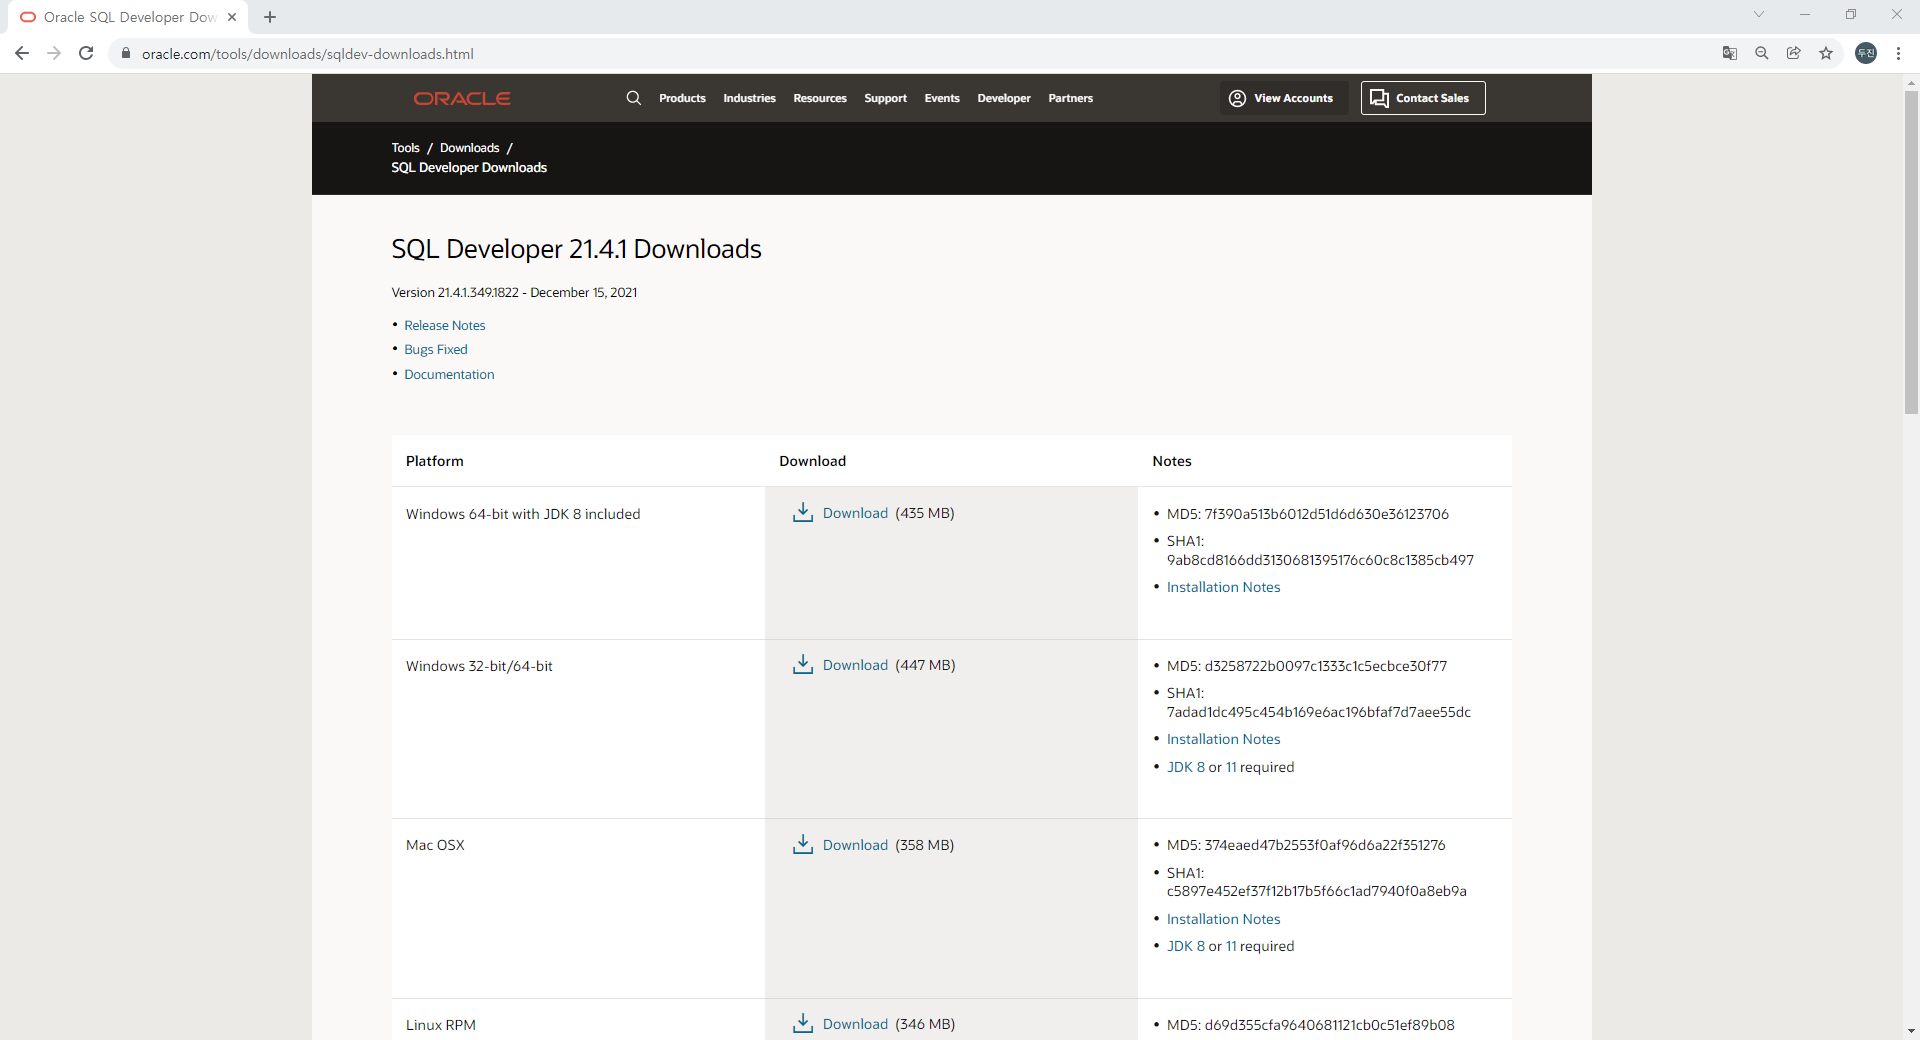Viewport: 1920px width, 1040px height.
Task: Download the Windows 64-bit with JDK 8 package (435 MB)
Action: 855,513
